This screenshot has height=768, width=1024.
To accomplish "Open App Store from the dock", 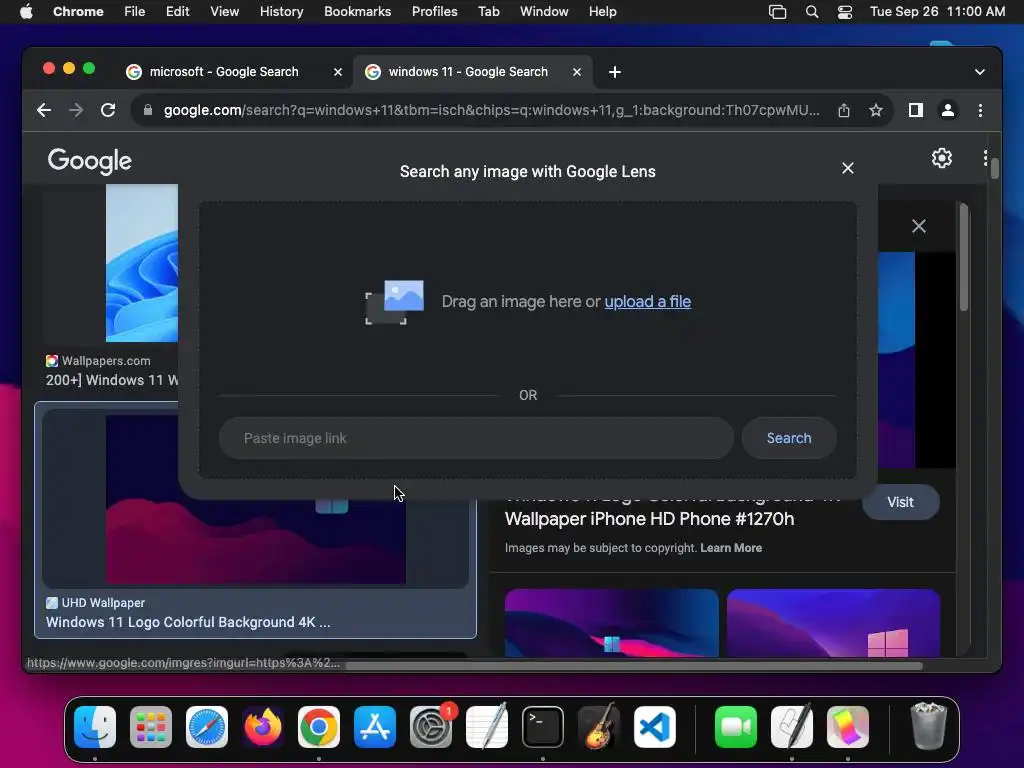I will [x=375, y=727].
